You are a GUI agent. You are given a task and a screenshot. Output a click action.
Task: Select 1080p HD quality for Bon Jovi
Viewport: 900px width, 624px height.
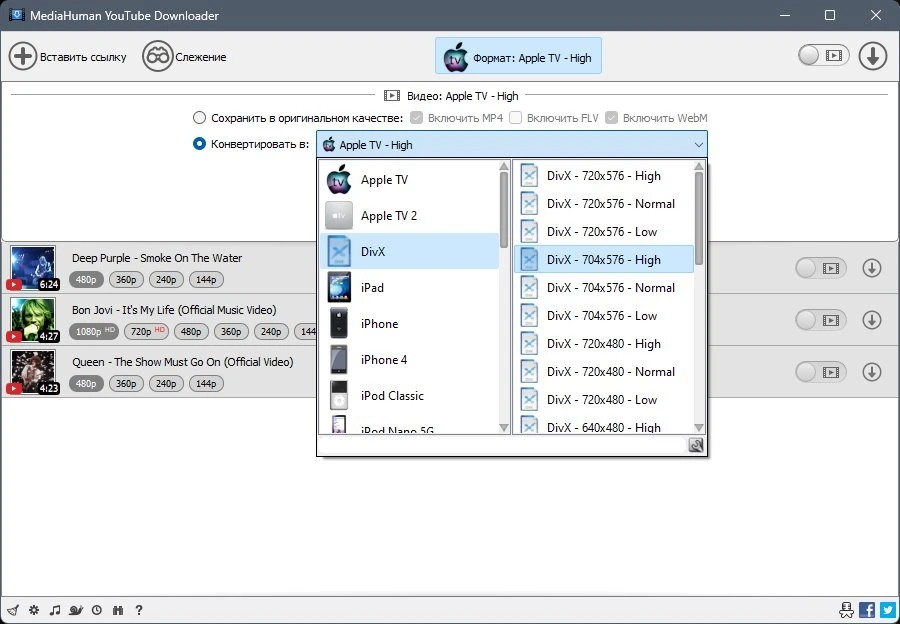[94, 331]
